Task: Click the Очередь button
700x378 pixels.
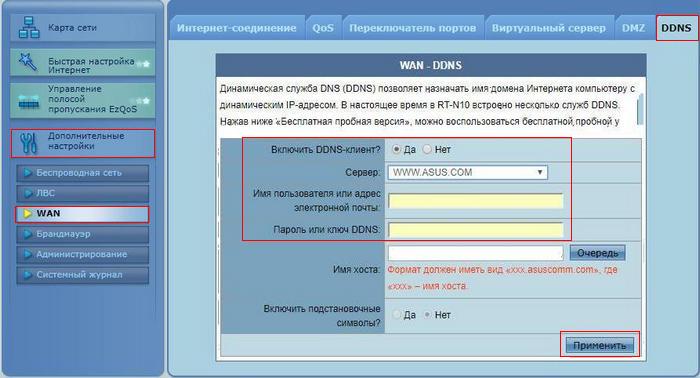Action: 597,253
